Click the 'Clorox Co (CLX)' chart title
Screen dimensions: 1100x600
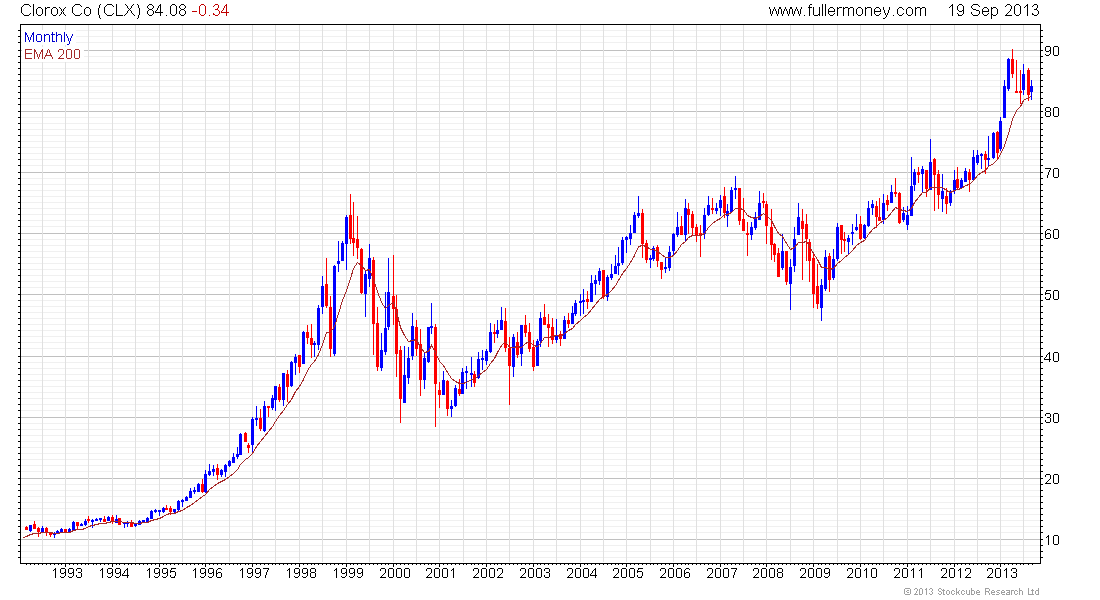[81, 11]
